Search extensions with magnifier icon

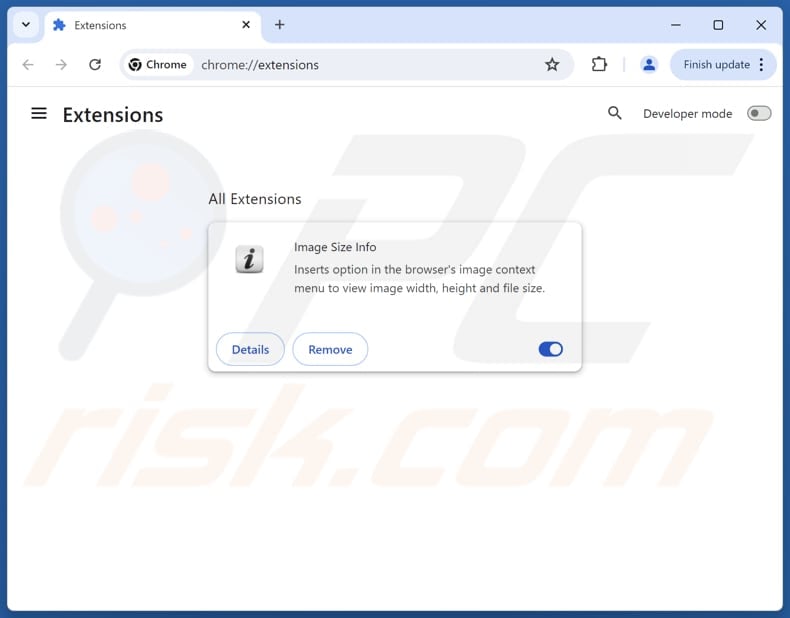point(614,113)
